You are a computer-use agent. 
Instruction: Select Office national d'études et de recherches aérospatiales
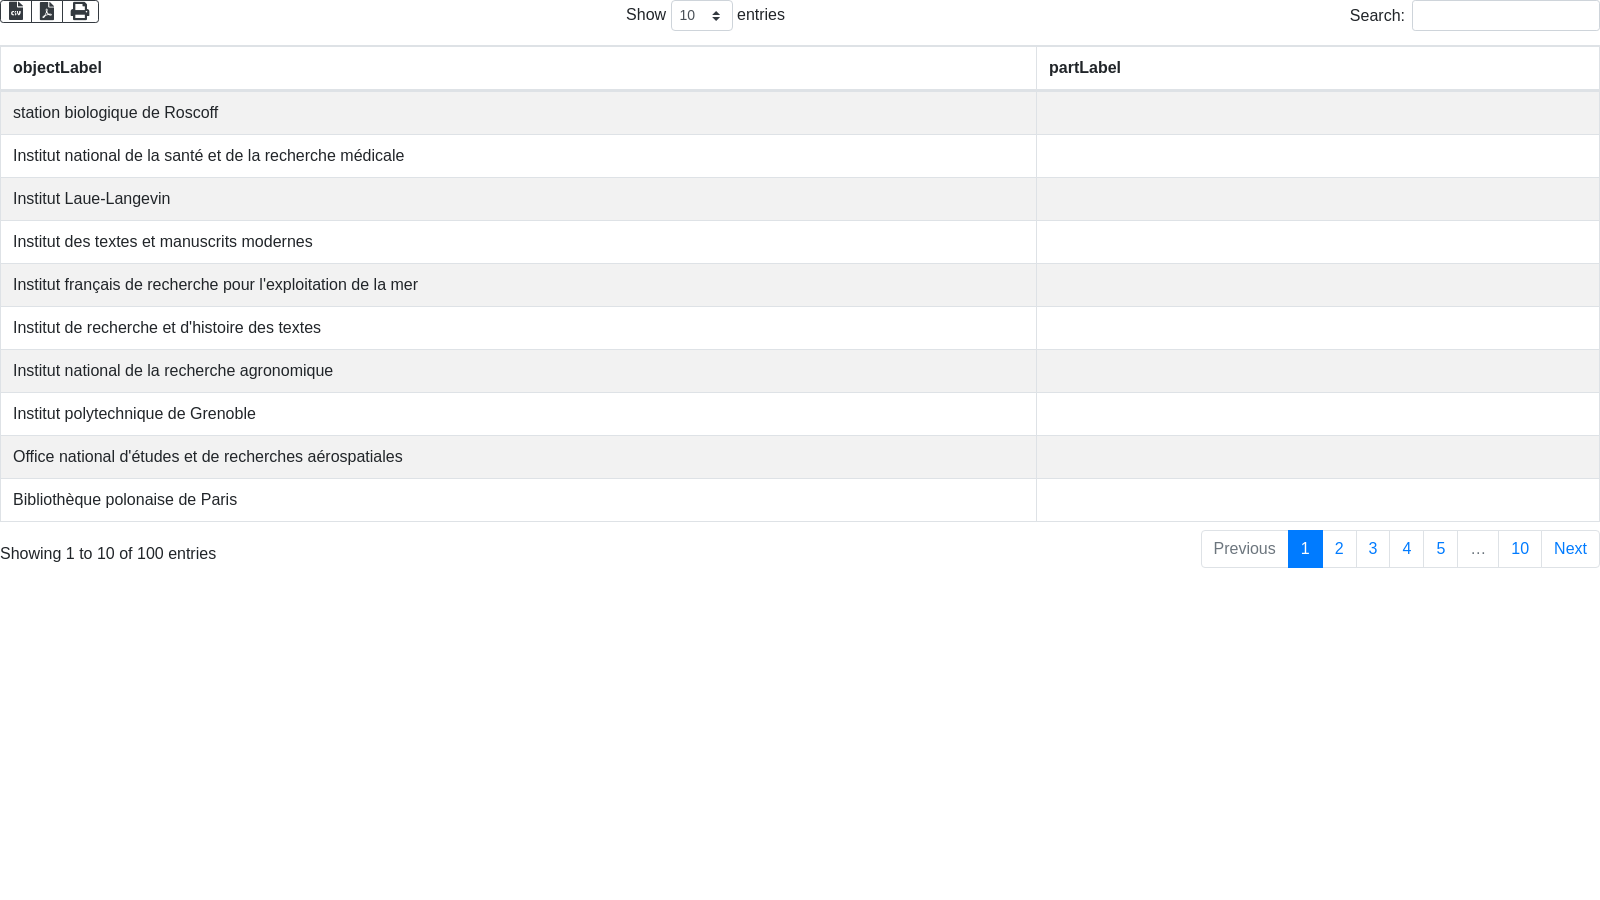pos(800,457)
